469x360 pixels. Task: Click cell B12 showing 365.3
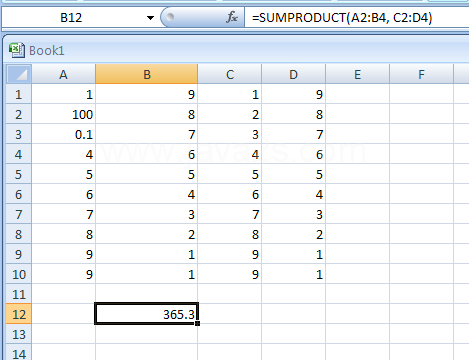coord(147,314)
